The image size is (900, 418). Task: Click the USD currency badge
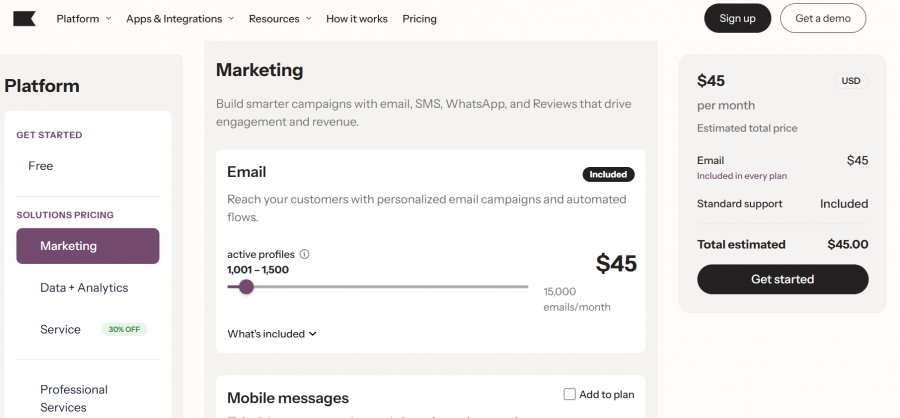850,81
